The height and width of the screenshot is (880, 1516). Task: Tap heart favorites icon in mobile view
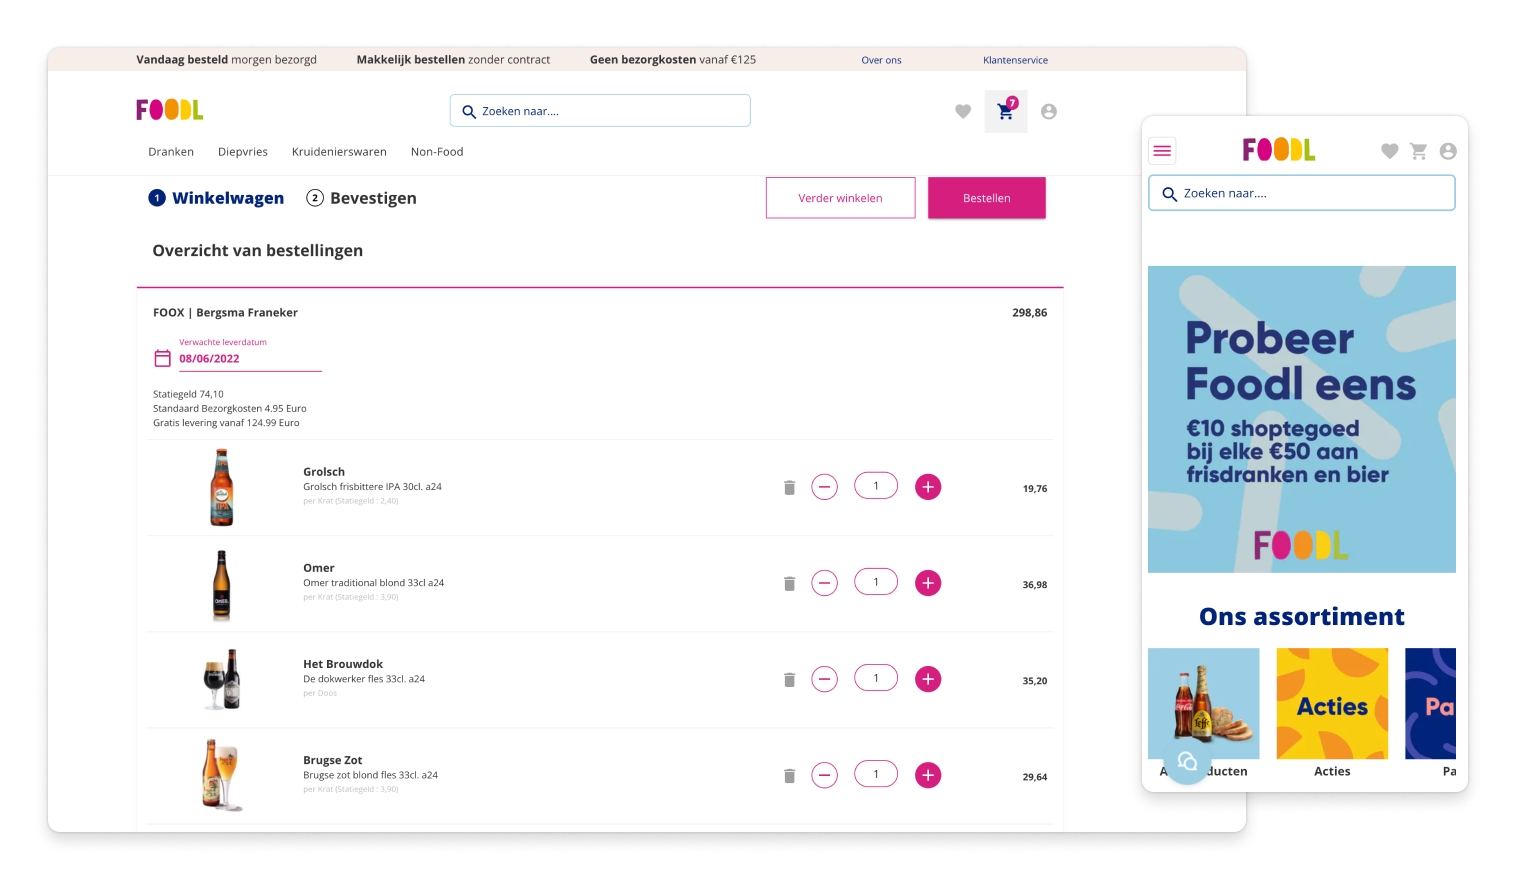click(x=1390, y=151)
